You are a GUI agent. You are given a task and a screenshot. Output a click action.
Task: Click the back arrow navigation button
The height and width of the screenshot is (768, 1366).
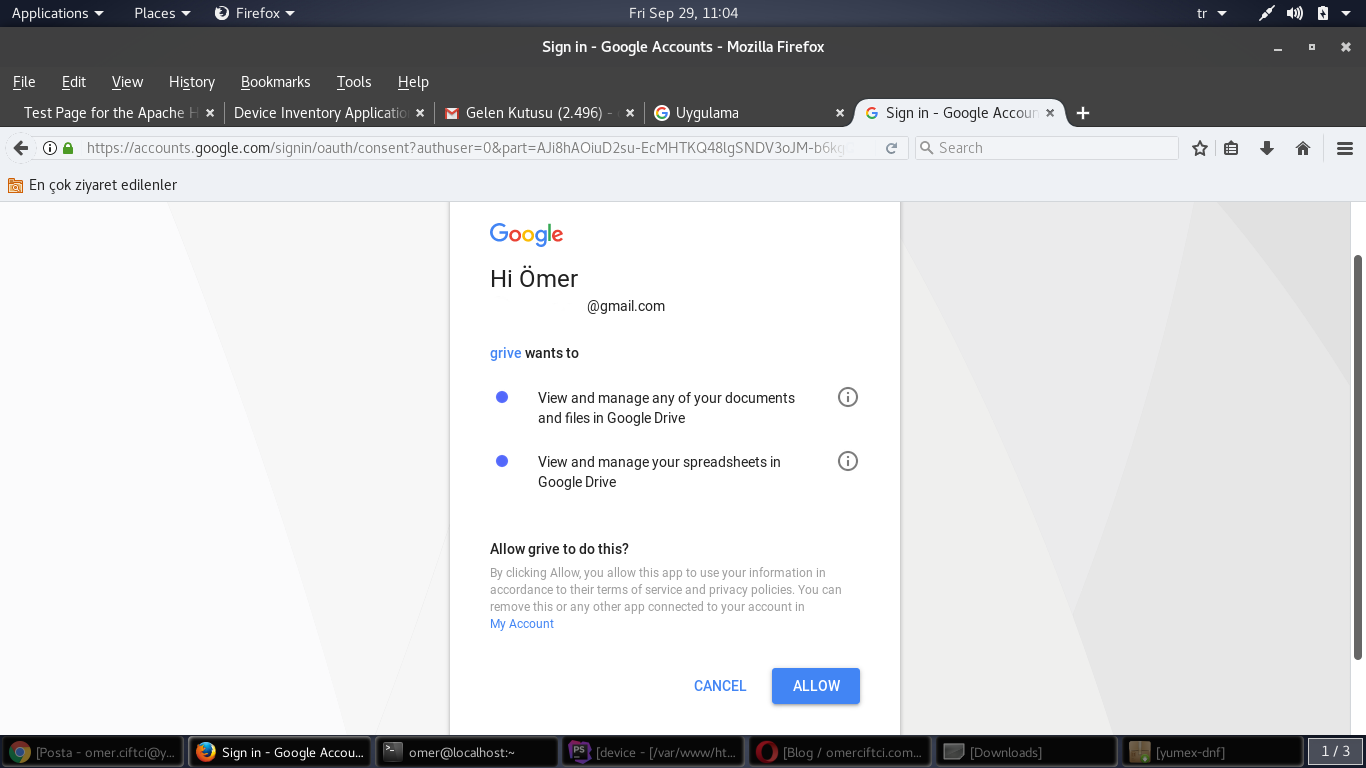coord(20,148)
